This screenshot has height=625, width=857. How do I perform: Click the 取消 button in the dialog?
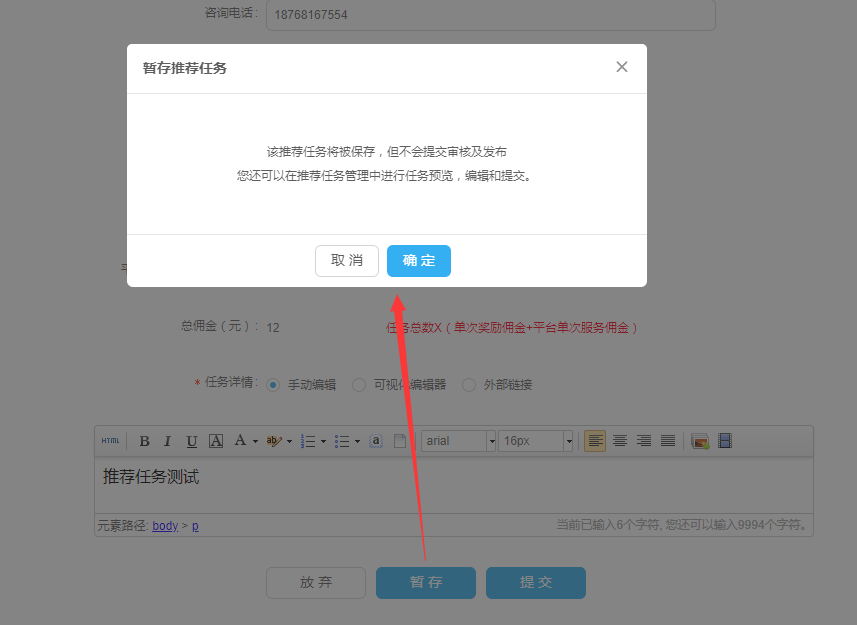(x=347, y=261)
